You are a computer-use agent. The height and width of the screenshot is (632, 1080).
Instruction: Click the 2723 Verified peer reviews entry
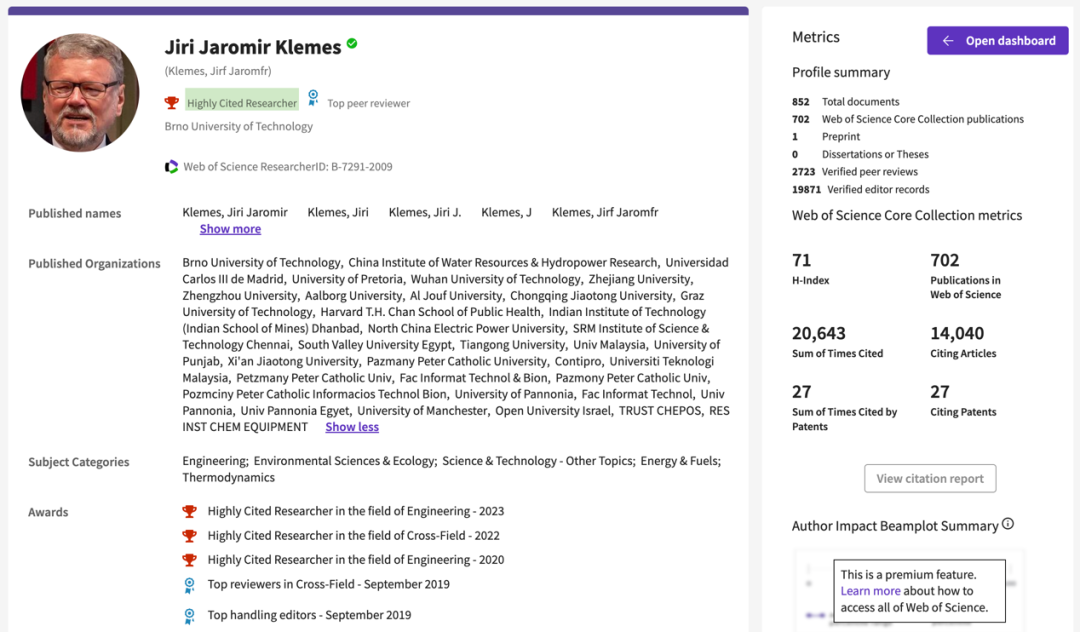click(x=855, y=172)
